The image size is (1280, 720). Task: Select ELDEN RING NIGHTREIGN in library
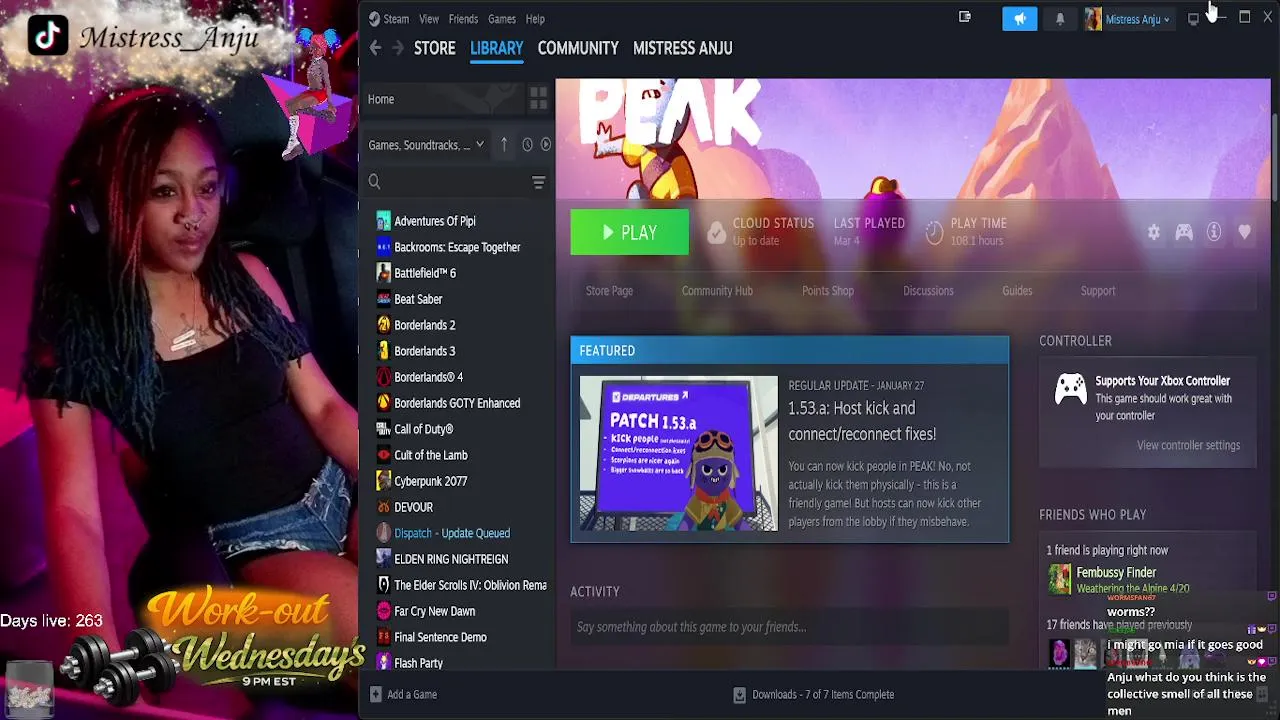(451, 559)
